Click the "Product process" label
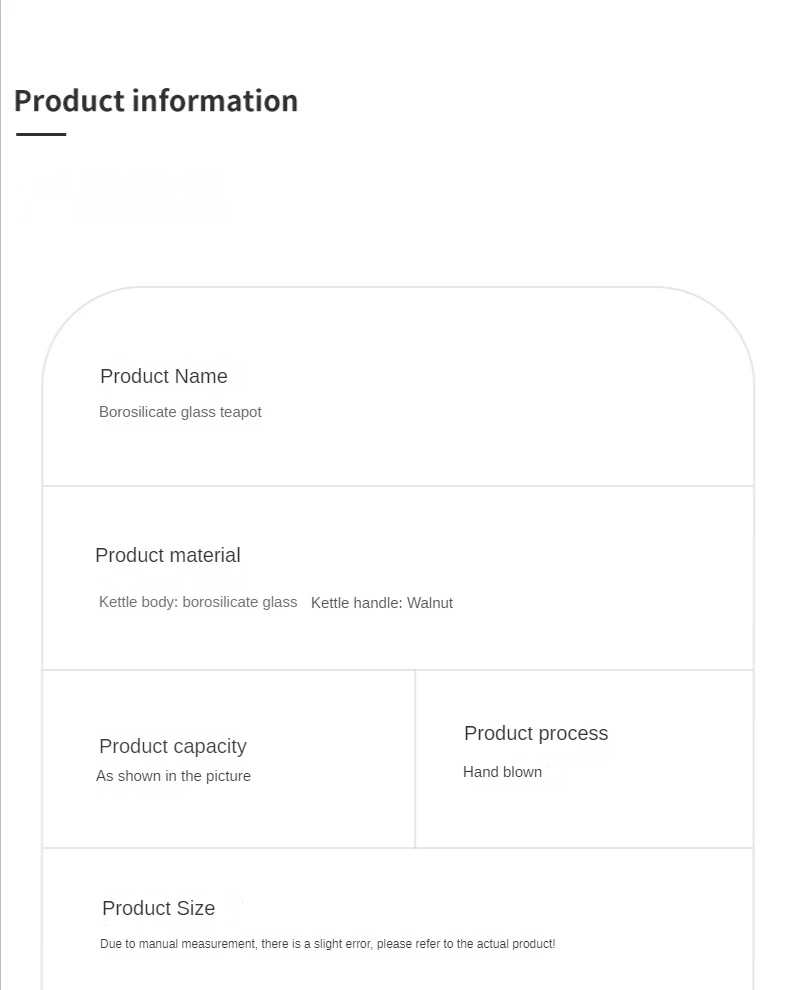 (x=536, y=734)
